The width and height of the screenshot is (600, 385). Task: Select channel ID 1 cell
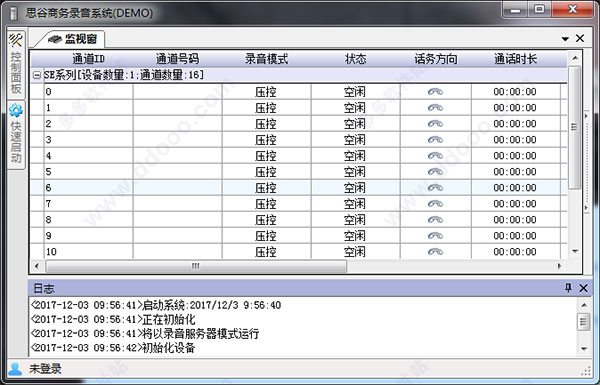click(x=88, y=108)
